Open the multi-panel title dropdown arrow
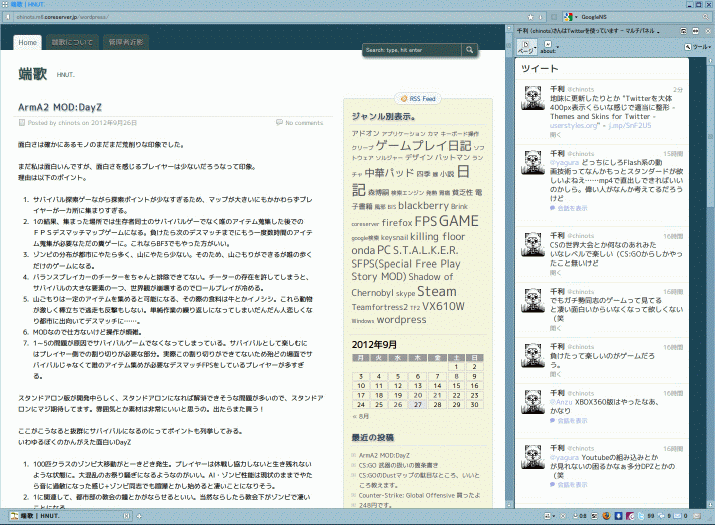715x525 pixels. [x=658, y=31]
